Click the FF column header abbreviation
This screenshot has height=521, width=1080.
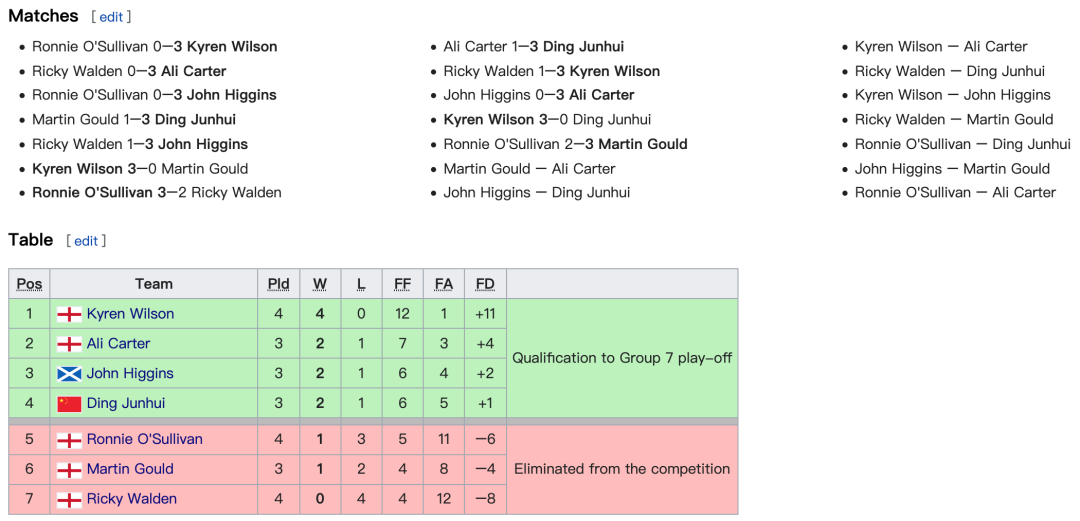[402, 284]
